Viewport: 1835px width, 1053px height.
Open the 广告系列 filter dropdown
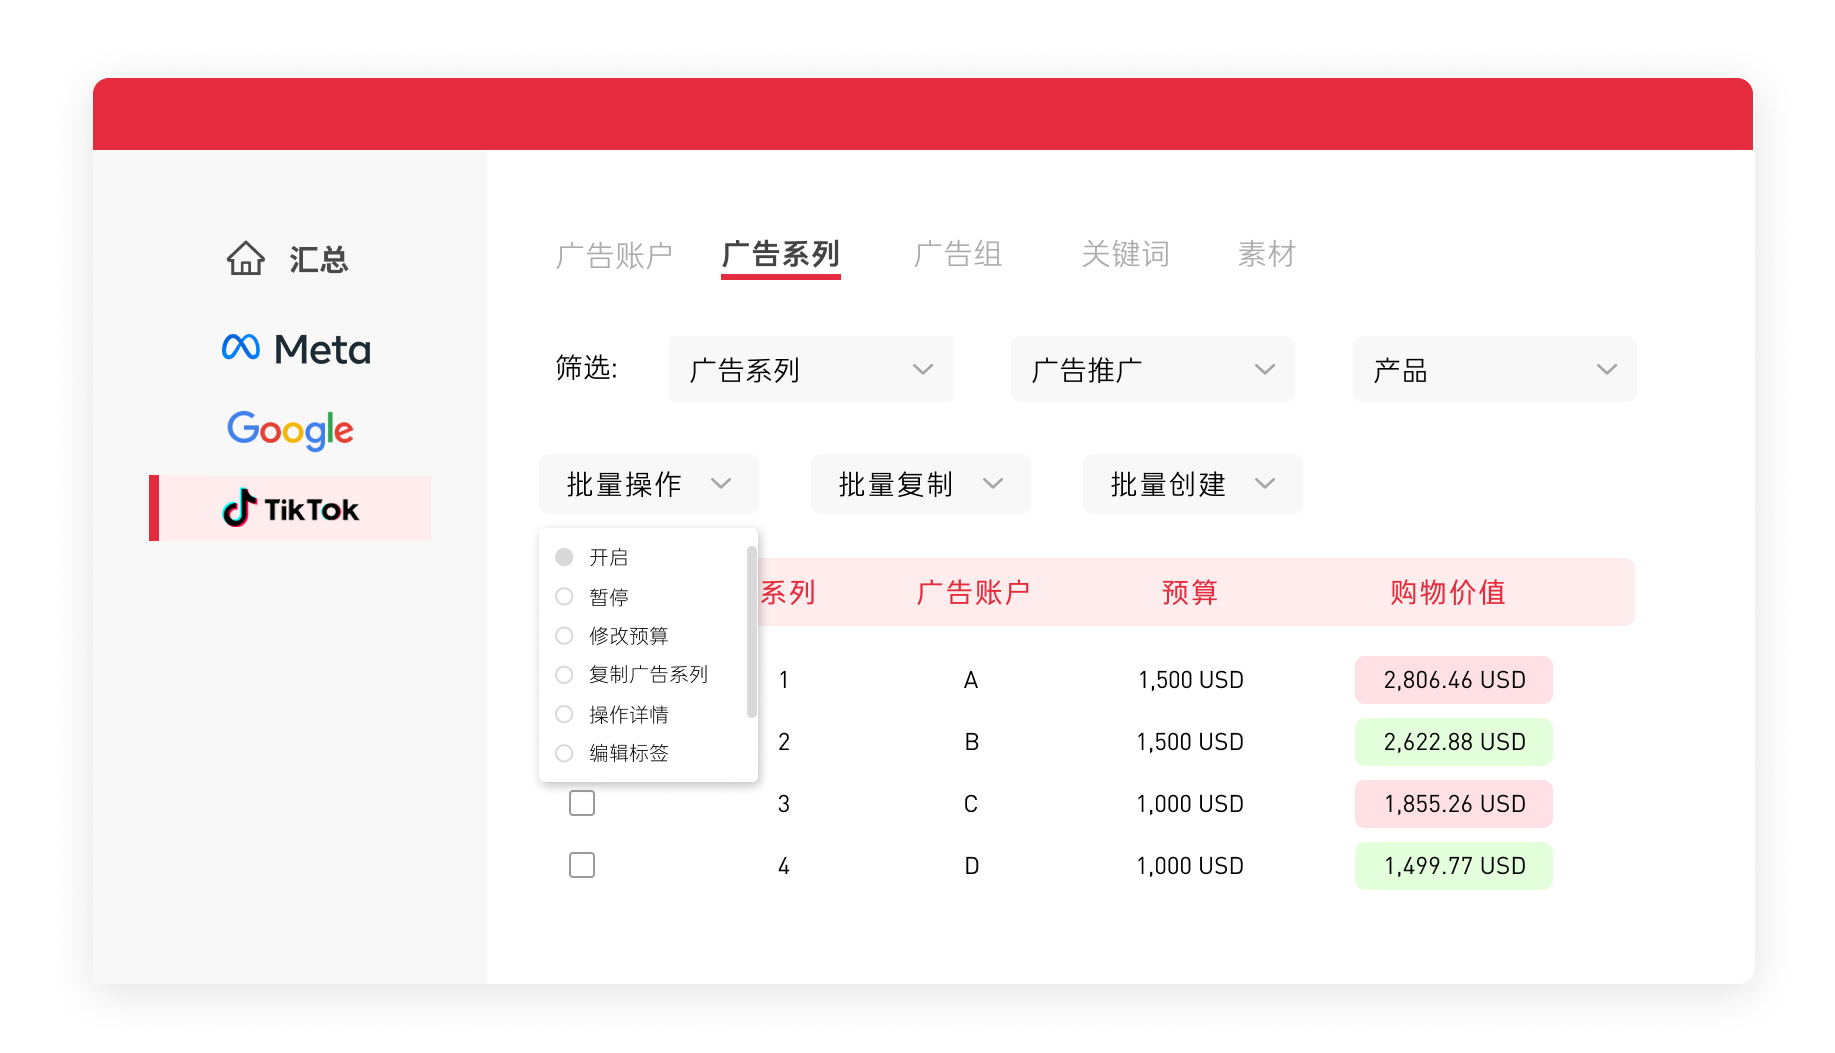point(810,369)
